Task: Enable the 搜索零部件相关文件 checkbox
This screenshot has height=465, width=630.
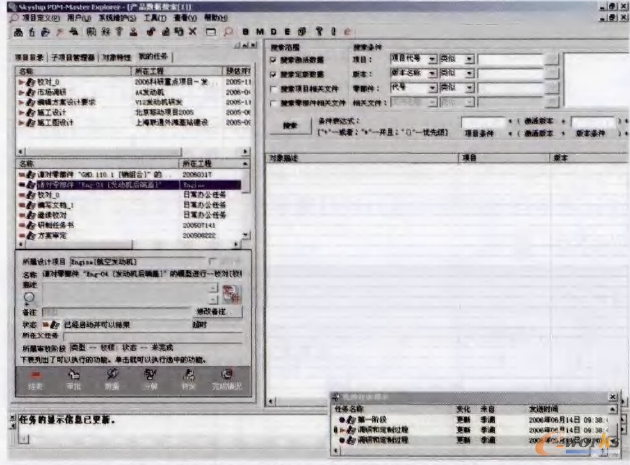Action: pos(273,102)
